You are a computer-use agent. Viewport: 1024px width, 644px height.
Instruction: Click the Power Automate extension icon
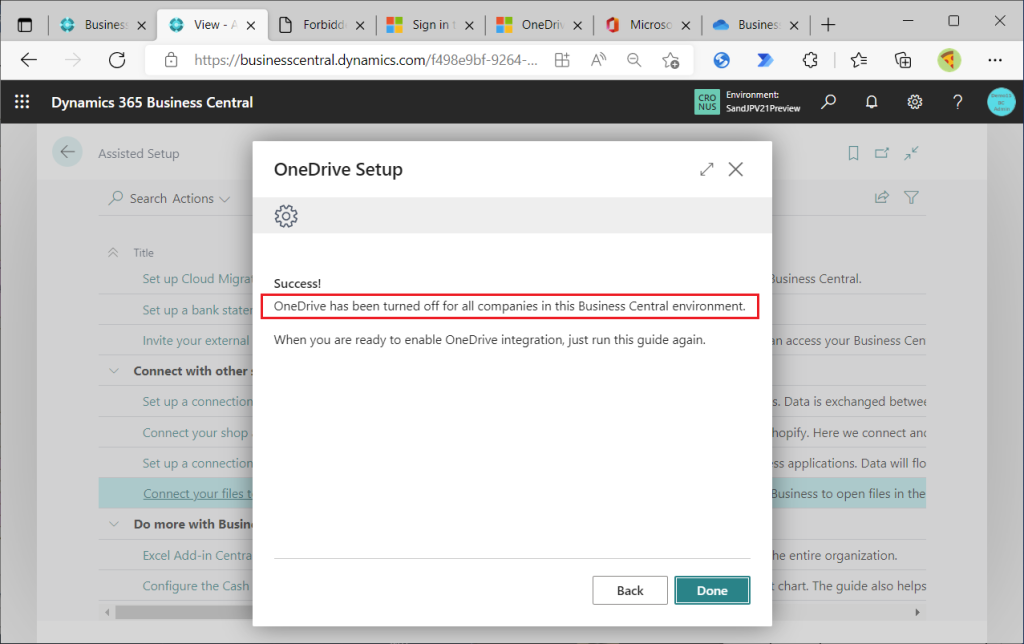[x=765, y=60]
